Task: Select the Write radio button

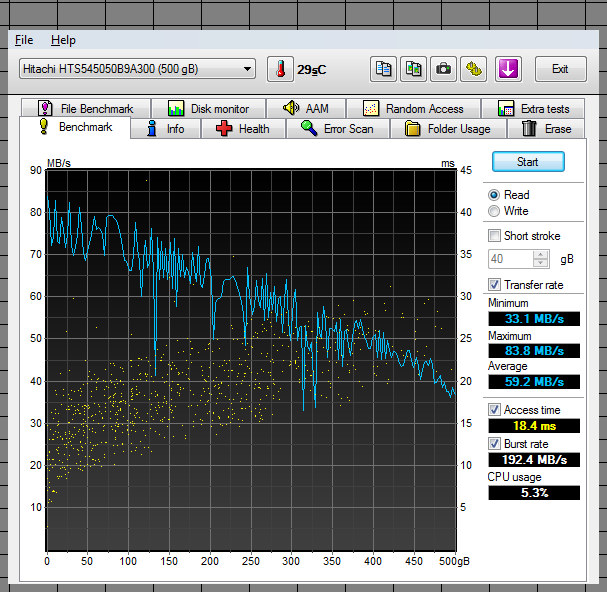Action: pos(494,211)
